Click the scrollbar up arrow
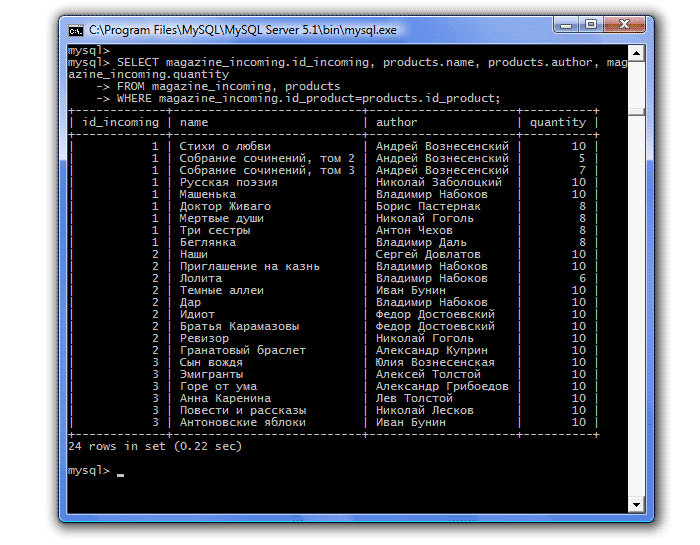The width and height of the screenshot is (700, 545). [x=637, y=51]
